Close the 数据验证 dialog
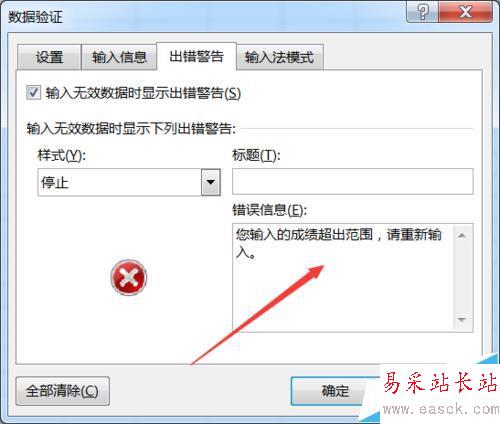The height and width of the screenshot is (424, 500). tap(465, 13)
